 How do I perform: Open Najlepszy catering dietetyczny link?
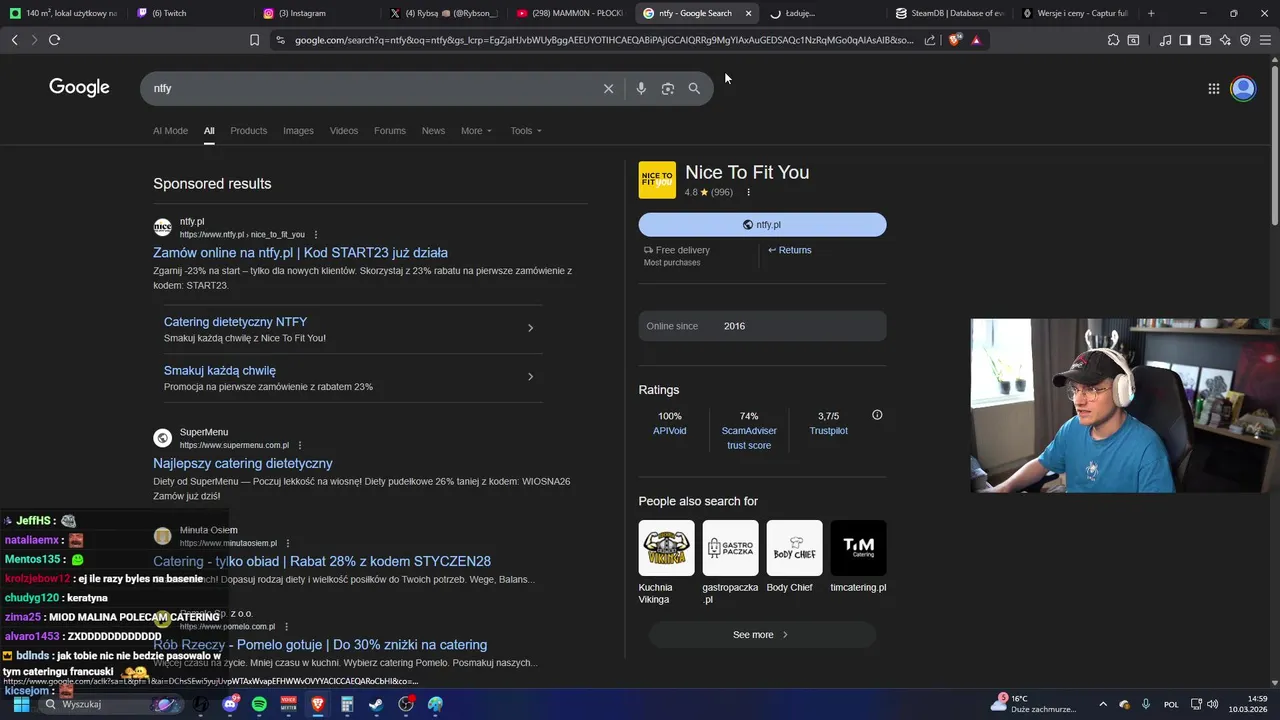coord(243,463)
